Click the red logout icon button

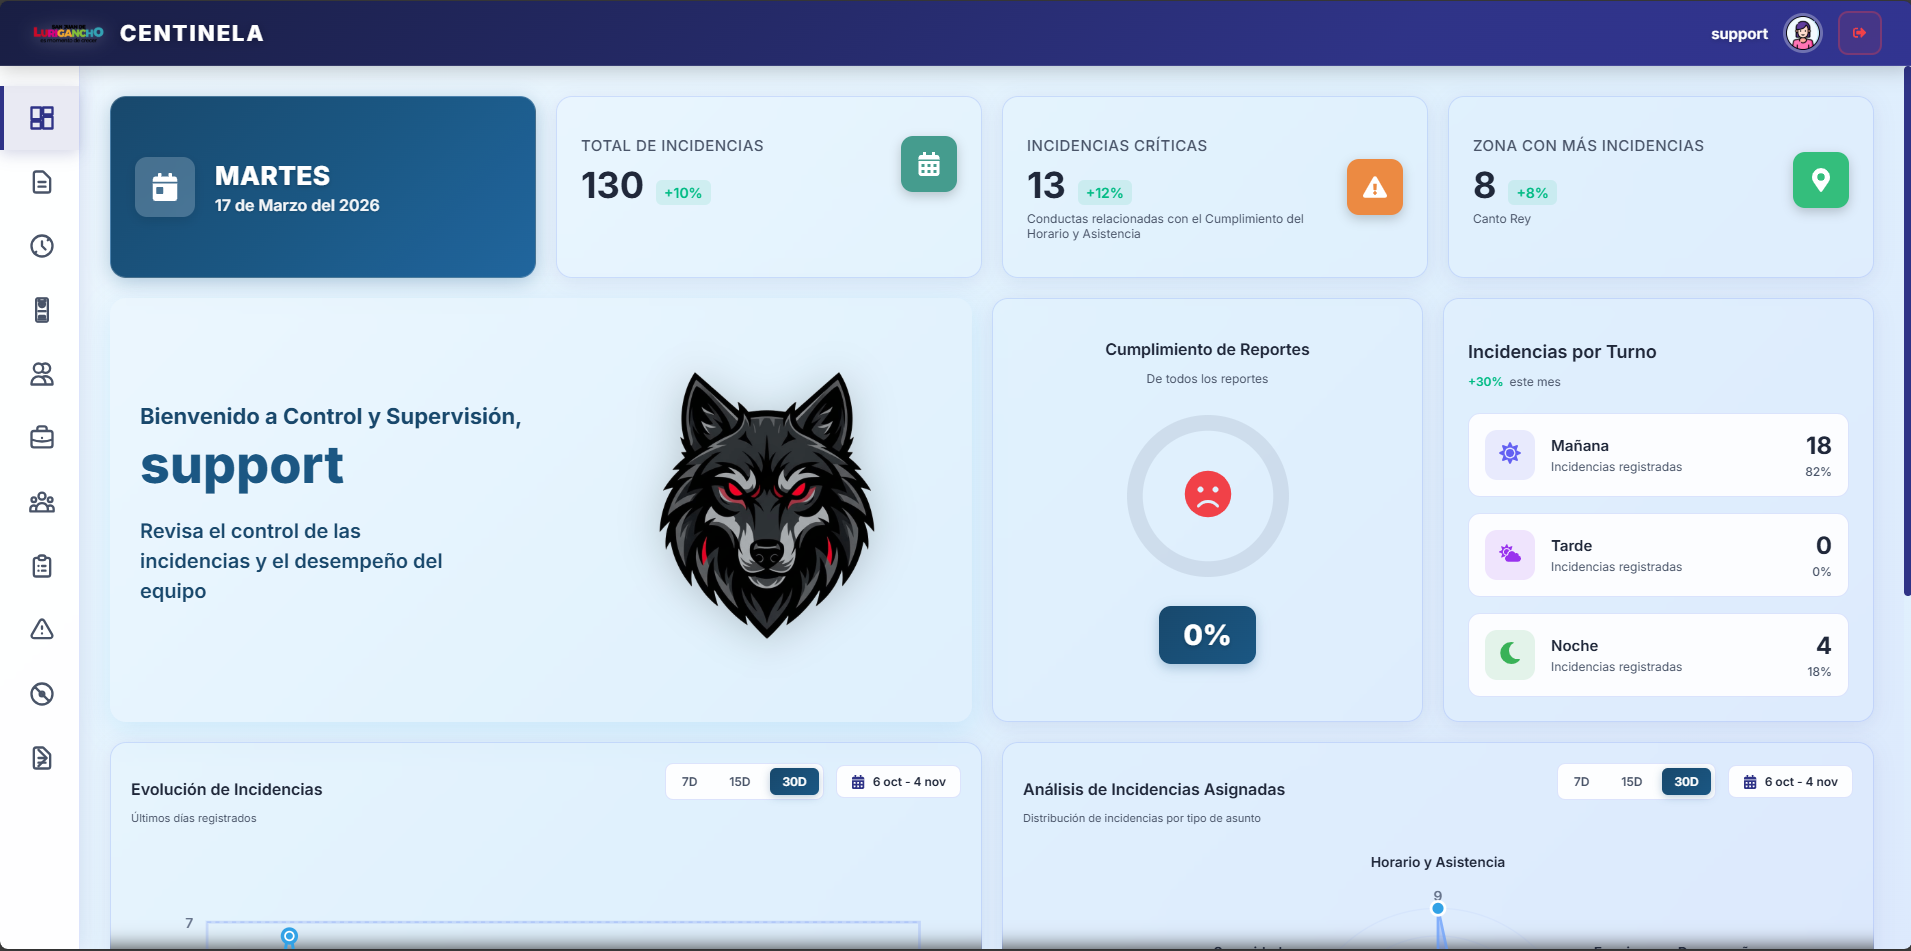(x=1860, y=33)
